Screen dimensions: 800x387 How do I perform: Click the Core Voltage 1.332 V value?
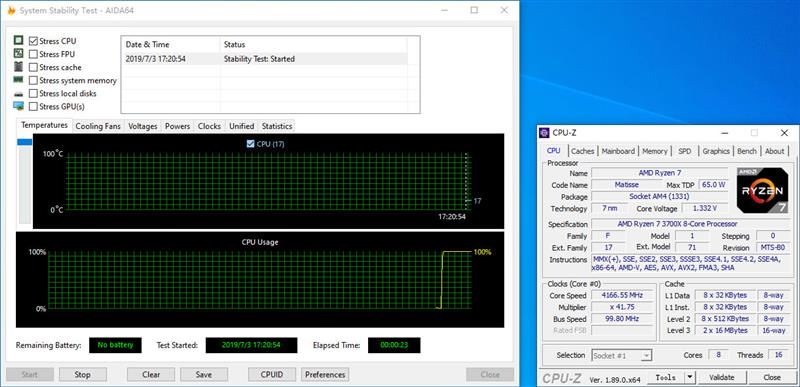tap(705, 208)
